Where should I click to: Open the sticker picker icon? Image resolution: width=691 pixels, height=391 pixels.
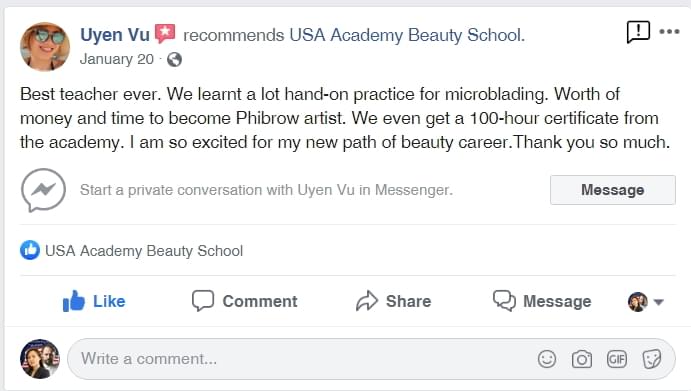click(652, 359)
